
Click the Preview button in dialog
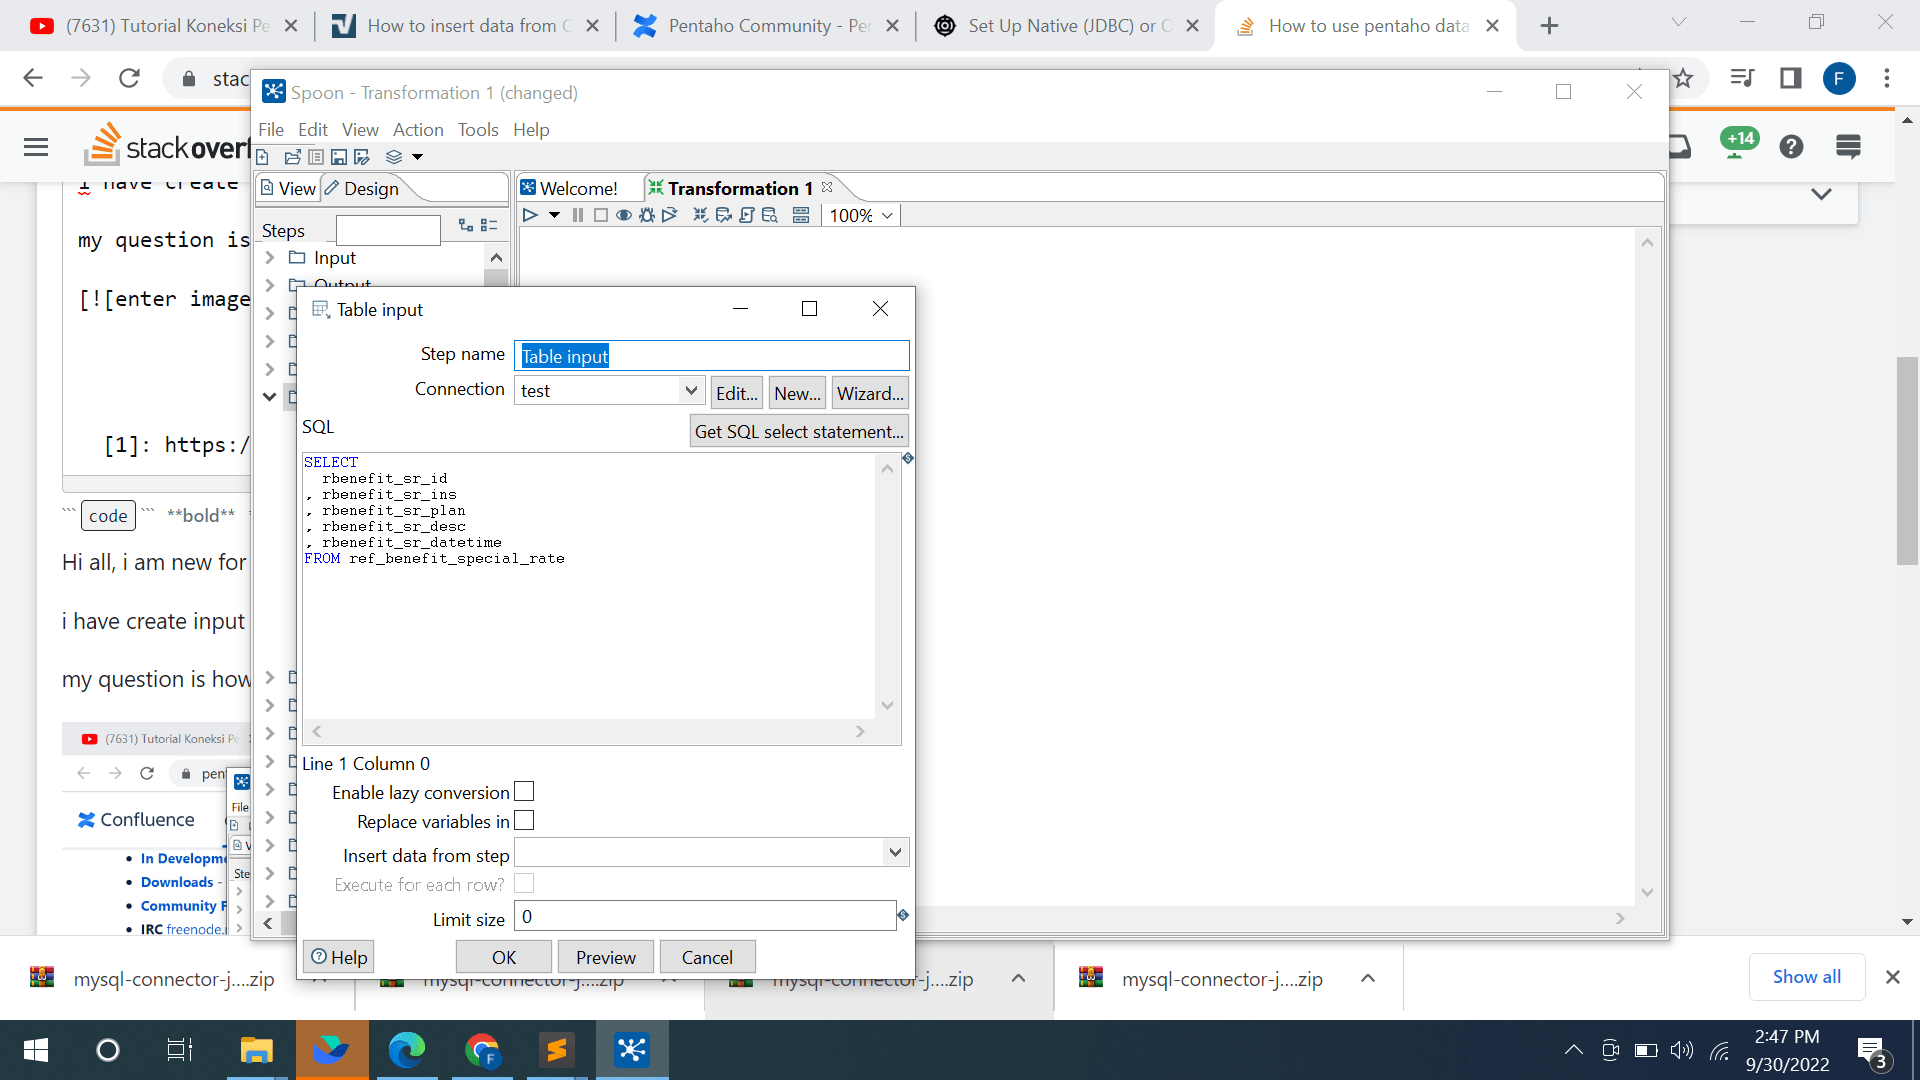pos(605,957)
